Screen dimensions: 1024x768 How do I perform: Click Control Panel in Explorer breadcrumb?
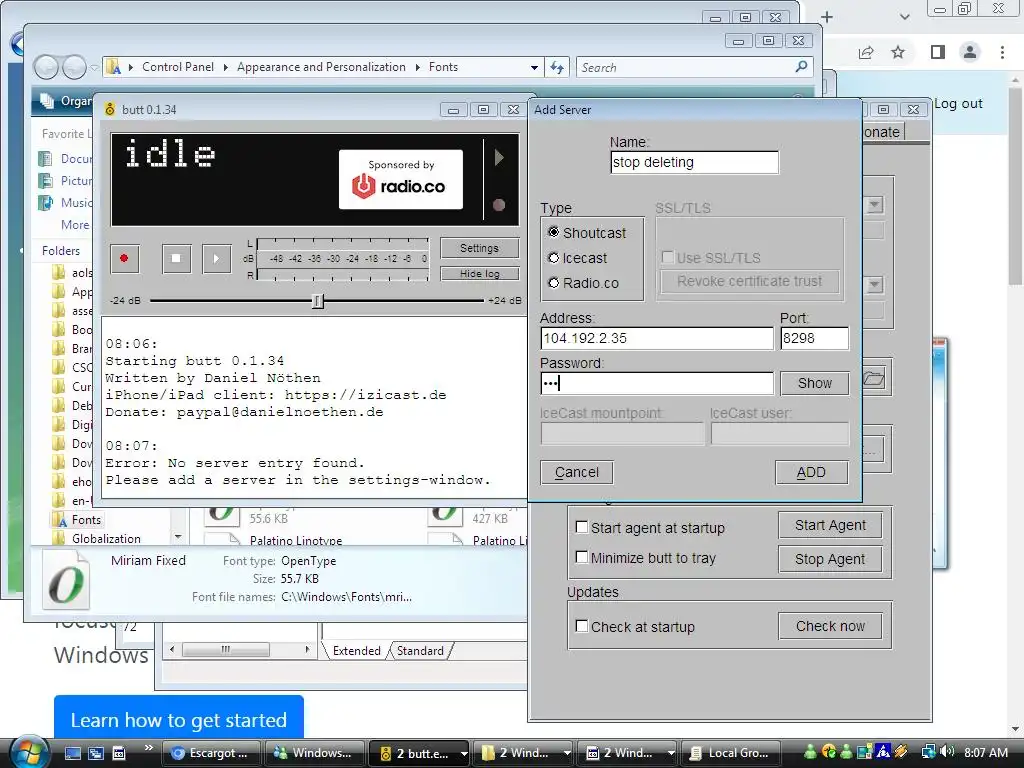178,67
